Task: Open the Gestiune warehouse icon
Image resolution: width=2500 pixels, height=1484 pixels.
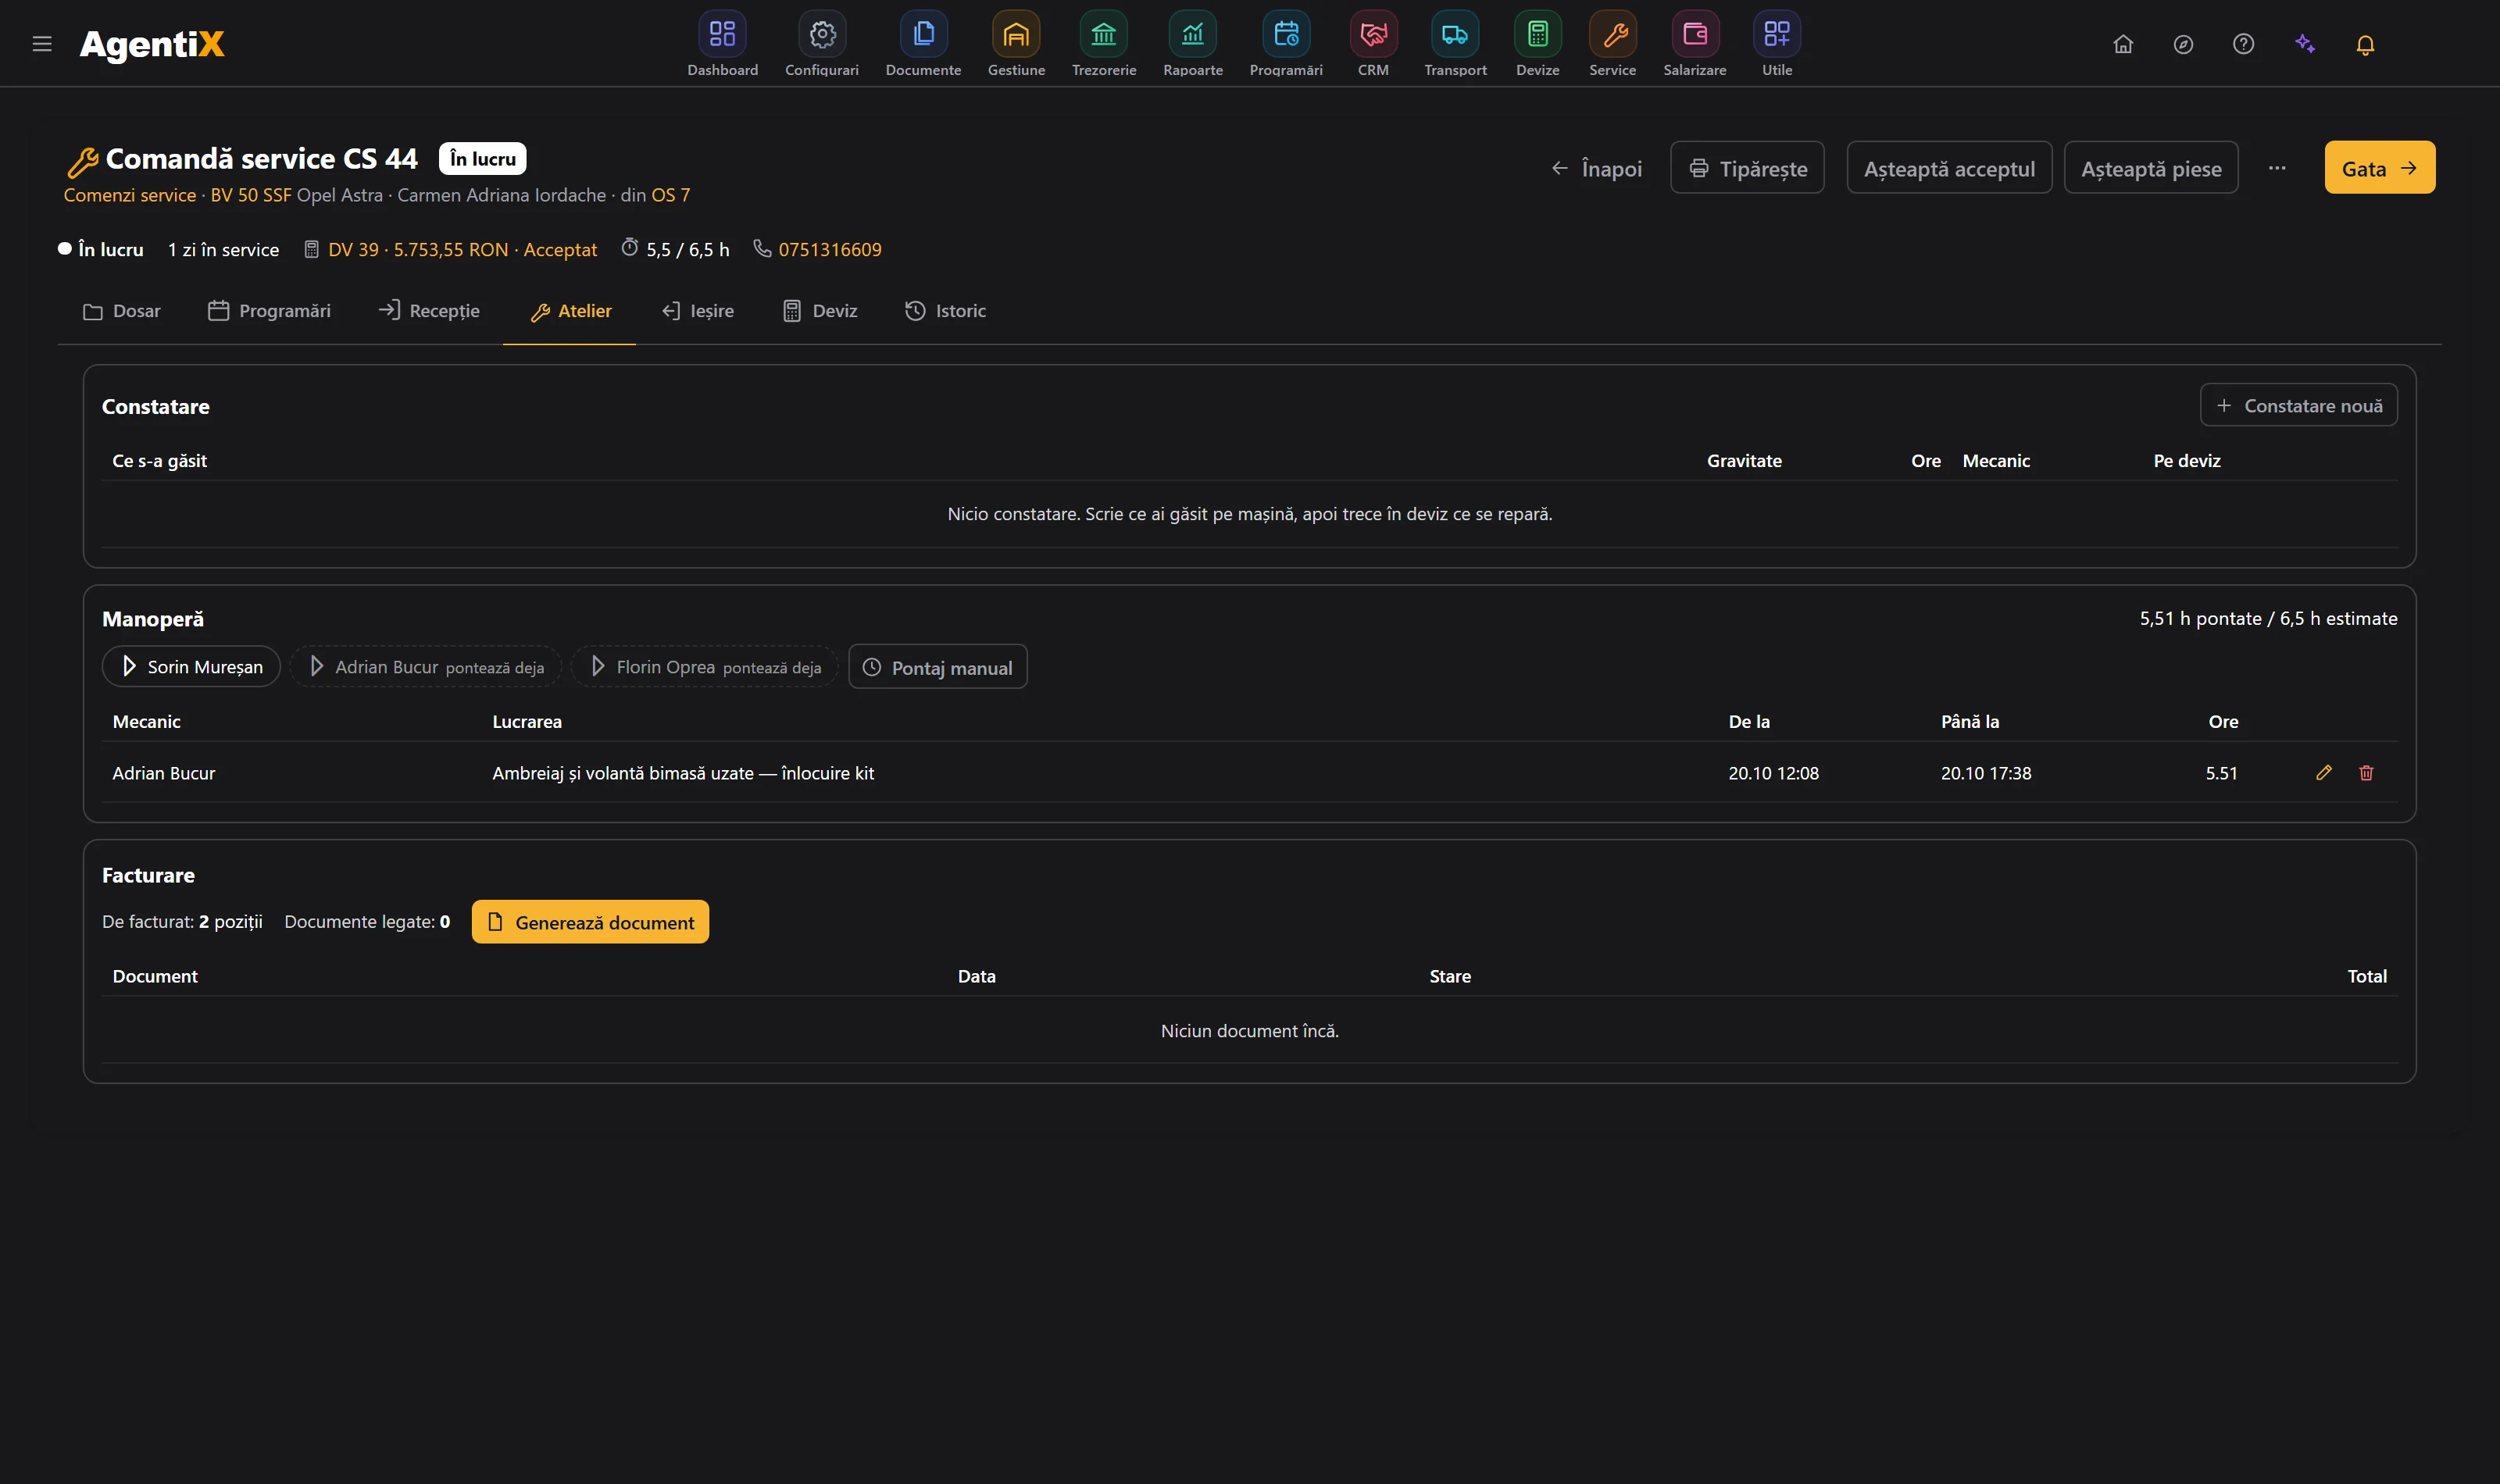Action: point(1016,35)
